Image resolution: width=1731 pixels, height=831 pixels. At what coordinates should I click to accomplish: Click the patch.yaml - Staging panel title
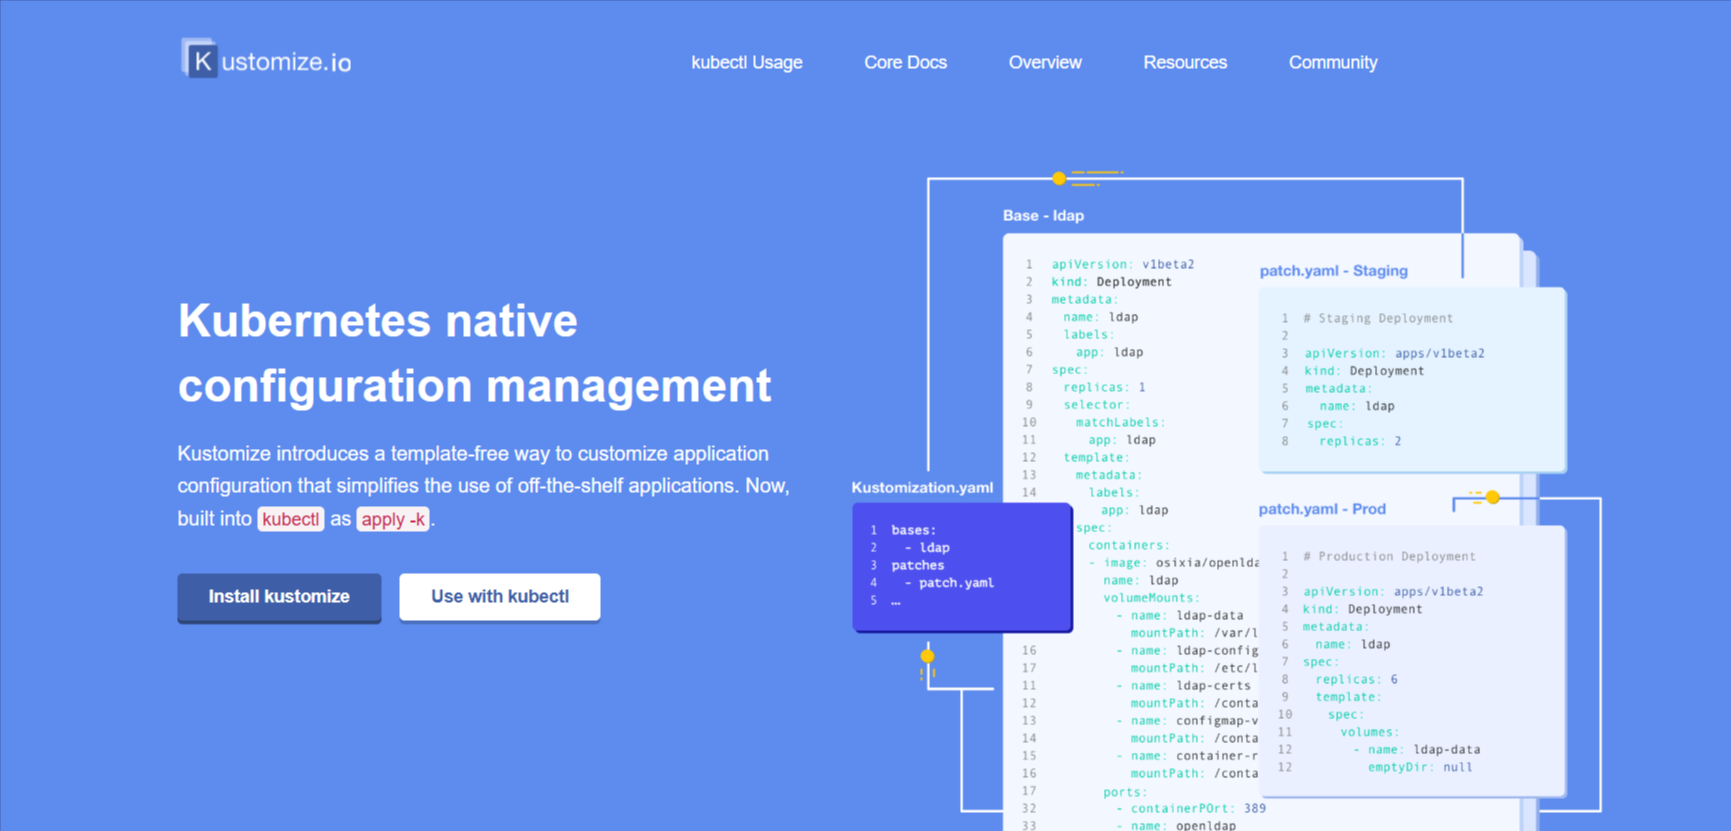click(1333, 271)
